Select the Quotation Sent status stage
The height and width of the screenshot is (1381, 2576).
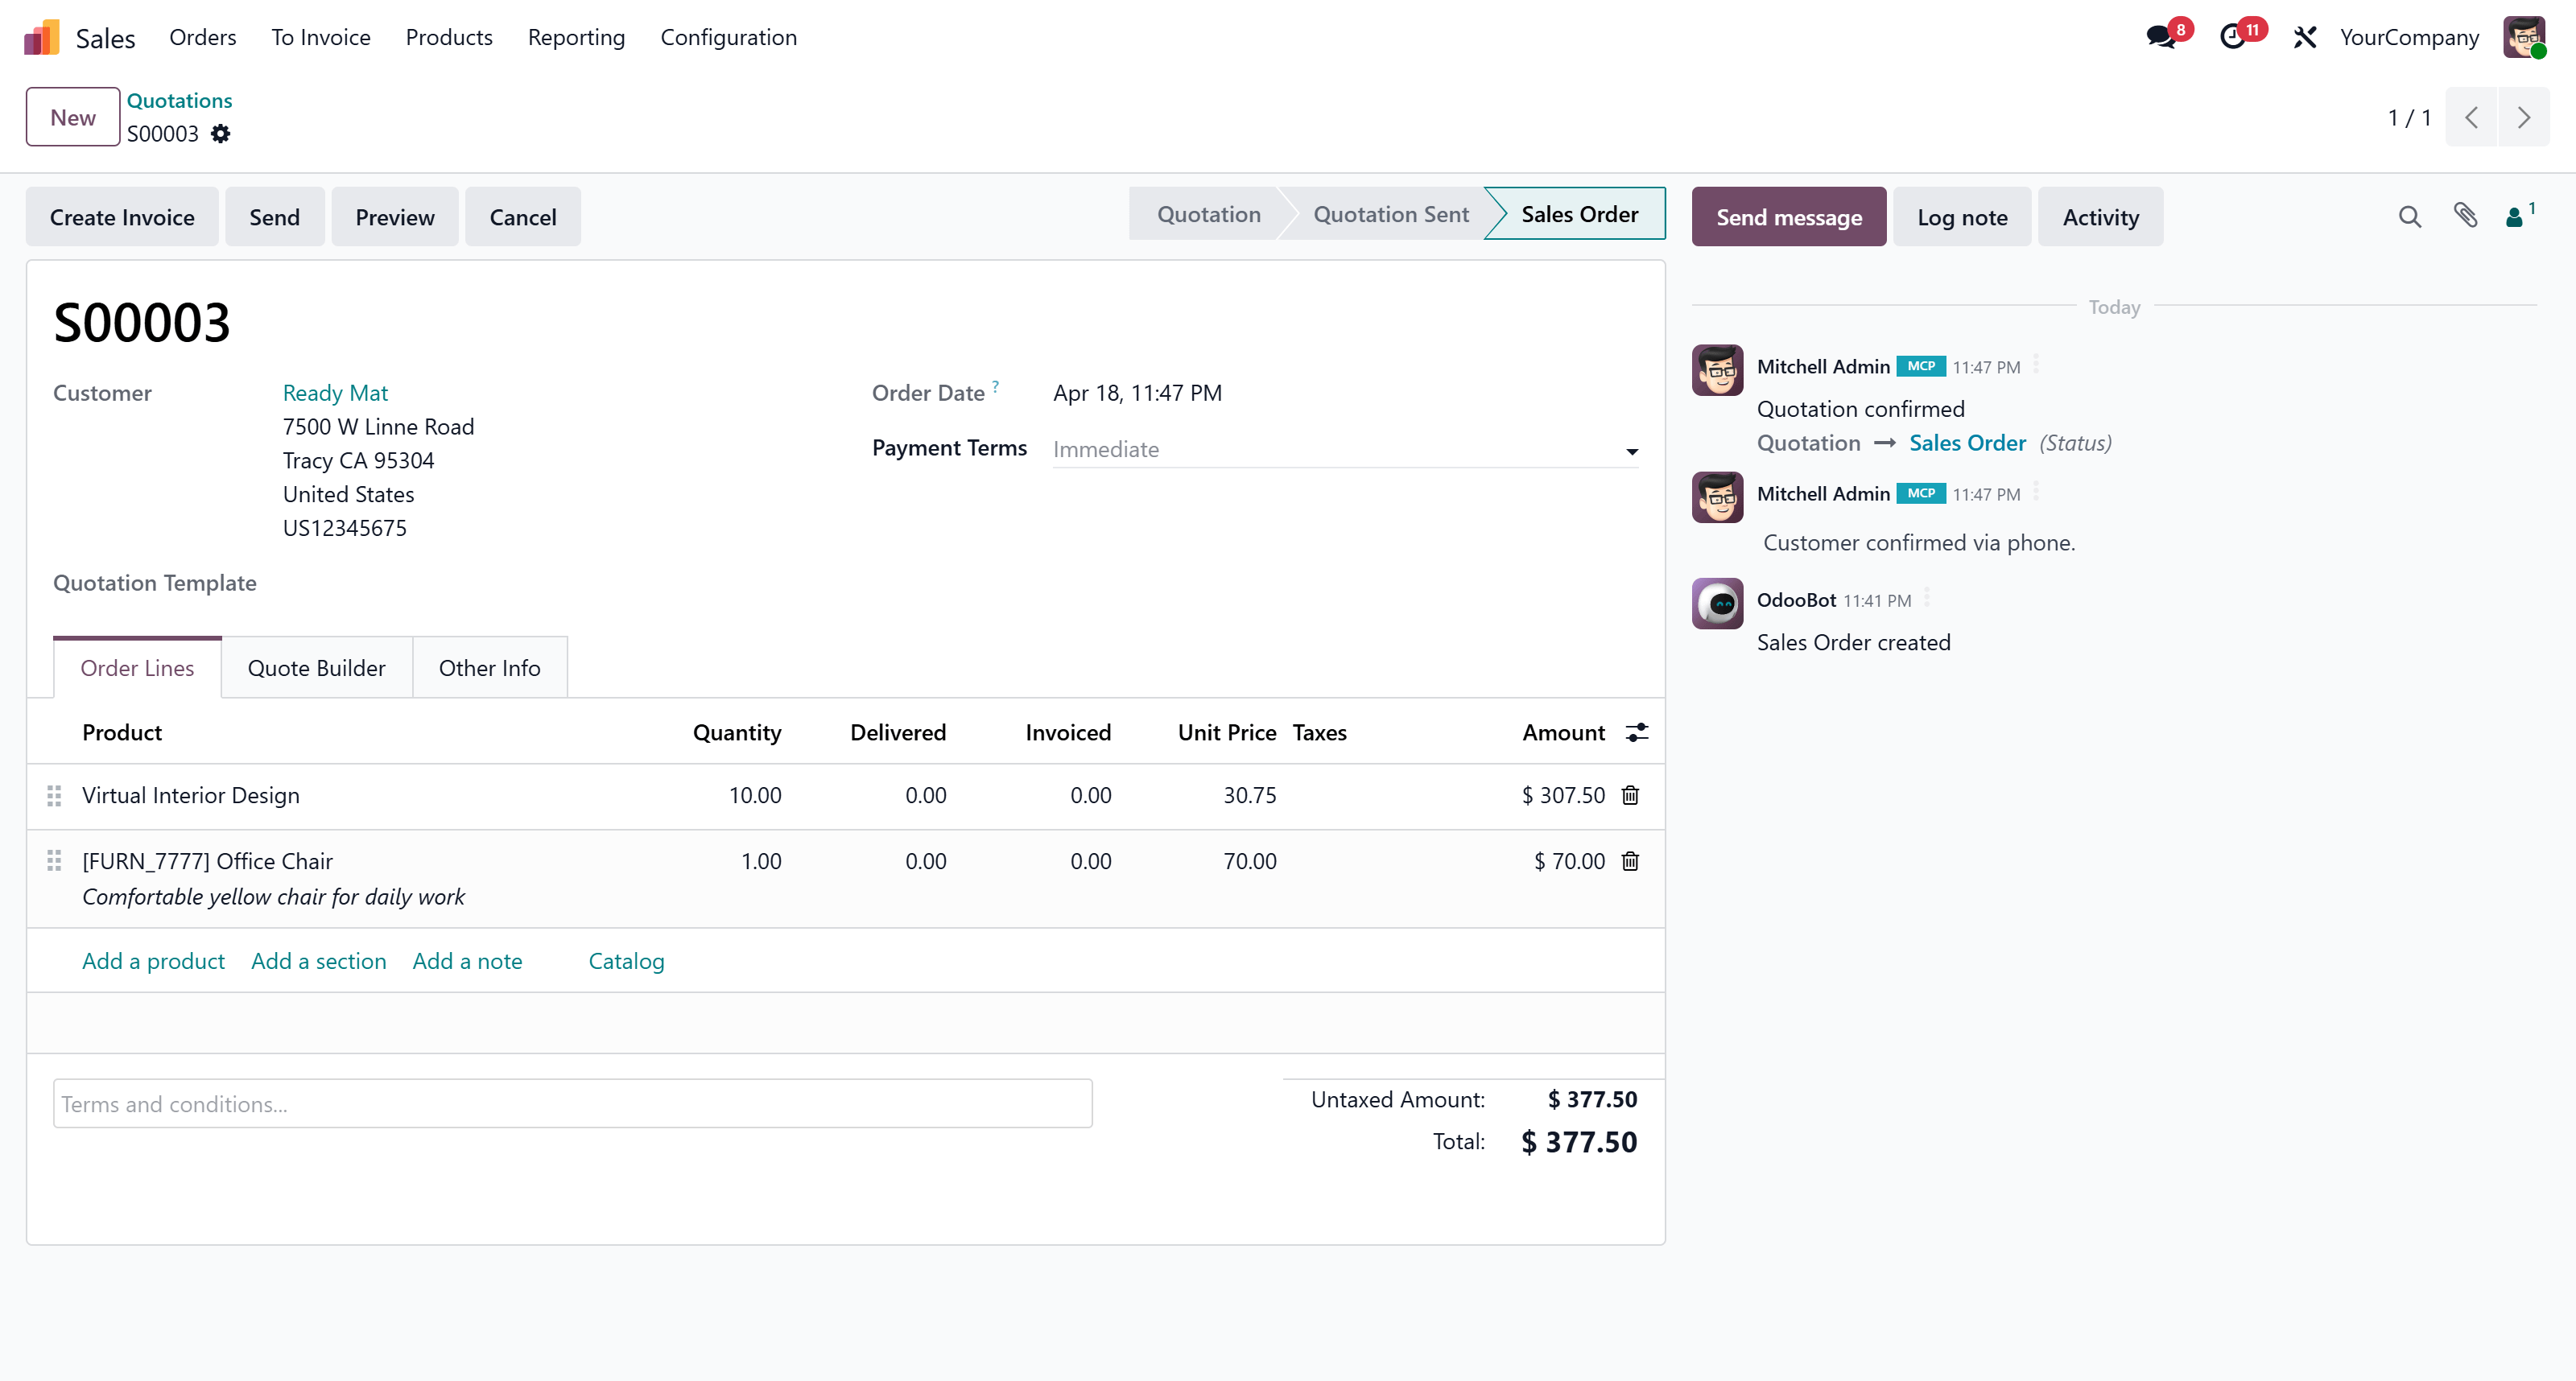click(x=1390, y=214)
